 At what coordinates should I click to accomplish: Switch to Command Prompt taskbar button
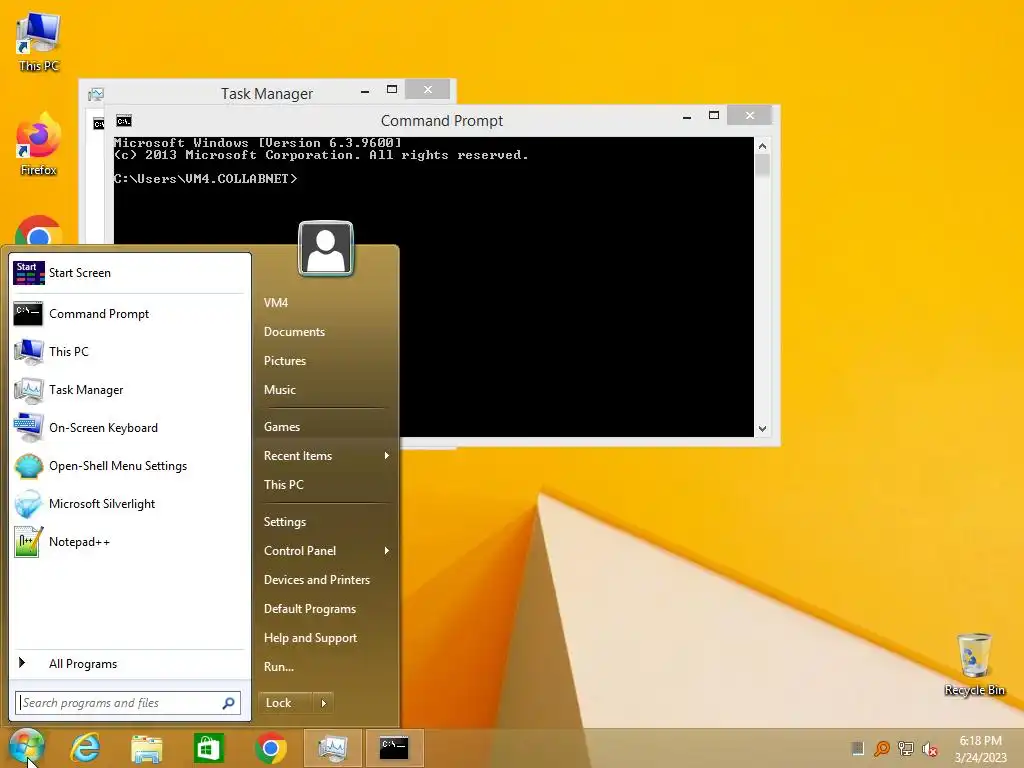(x=394, y=748)
